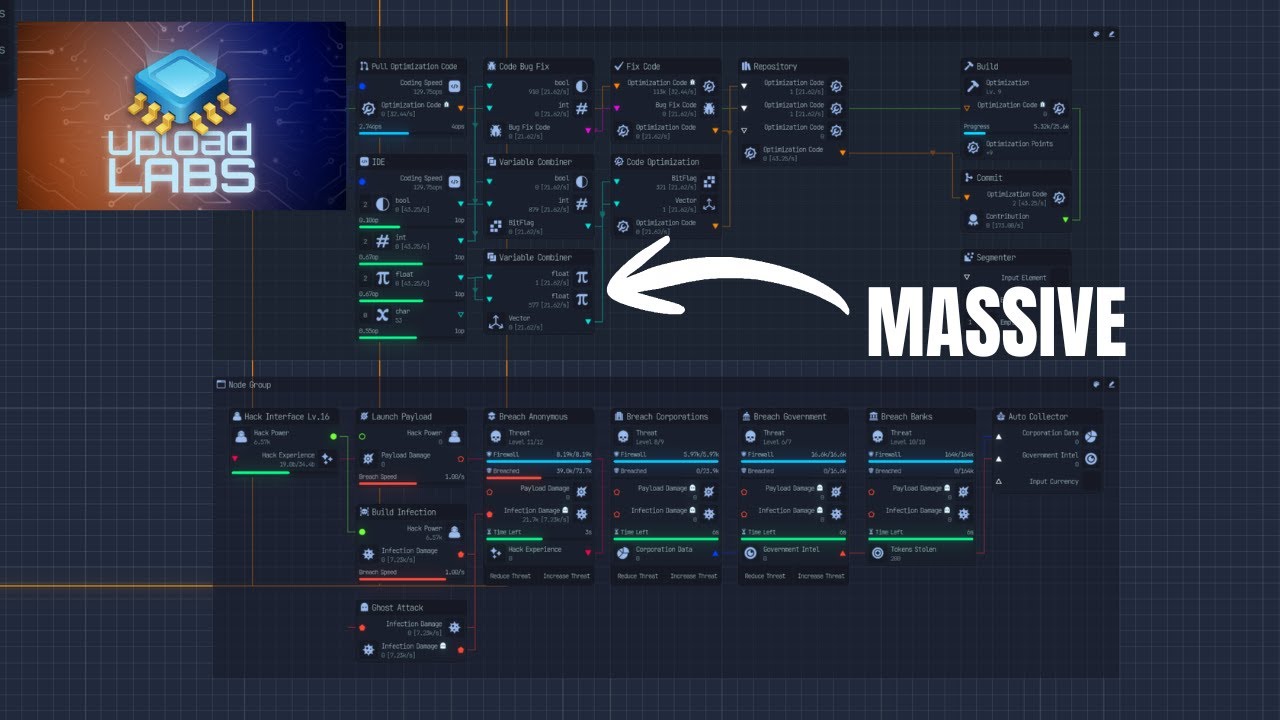1280x720 pixels.
Task: Click the Tokens Stolen icon in Breach Banks
Action: (877, 553)
